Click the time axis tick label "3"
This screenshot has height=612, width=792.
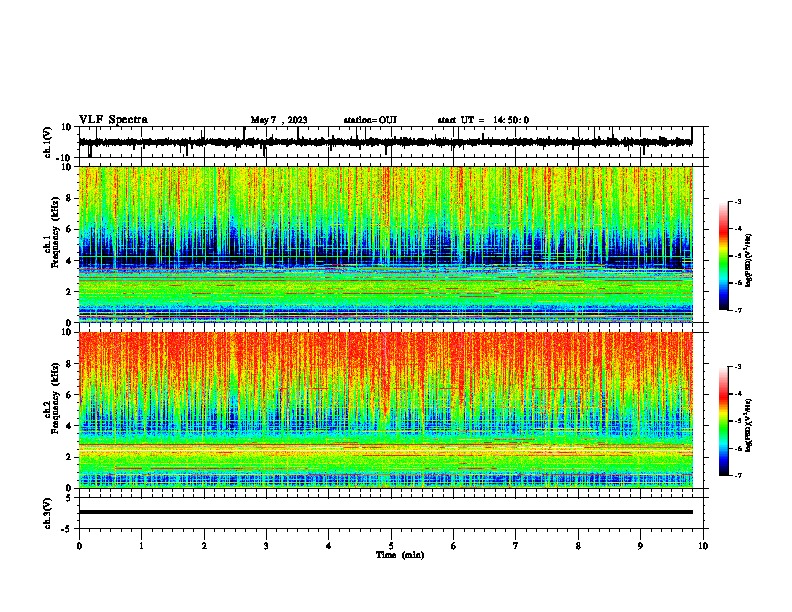point(266,546)
